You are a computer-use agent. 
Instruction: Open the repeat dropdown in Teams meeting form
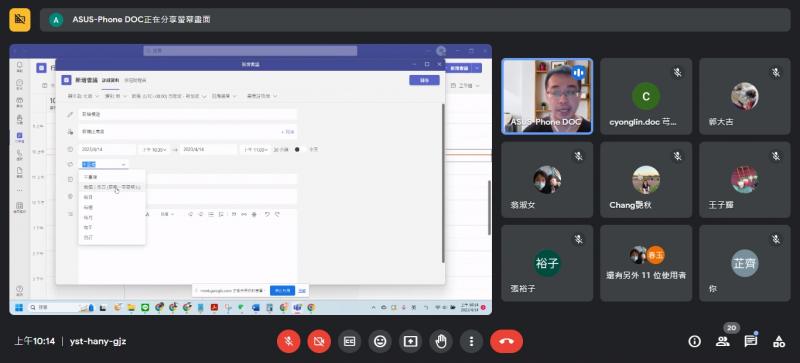pyautogui.click(x=104, y=164)
